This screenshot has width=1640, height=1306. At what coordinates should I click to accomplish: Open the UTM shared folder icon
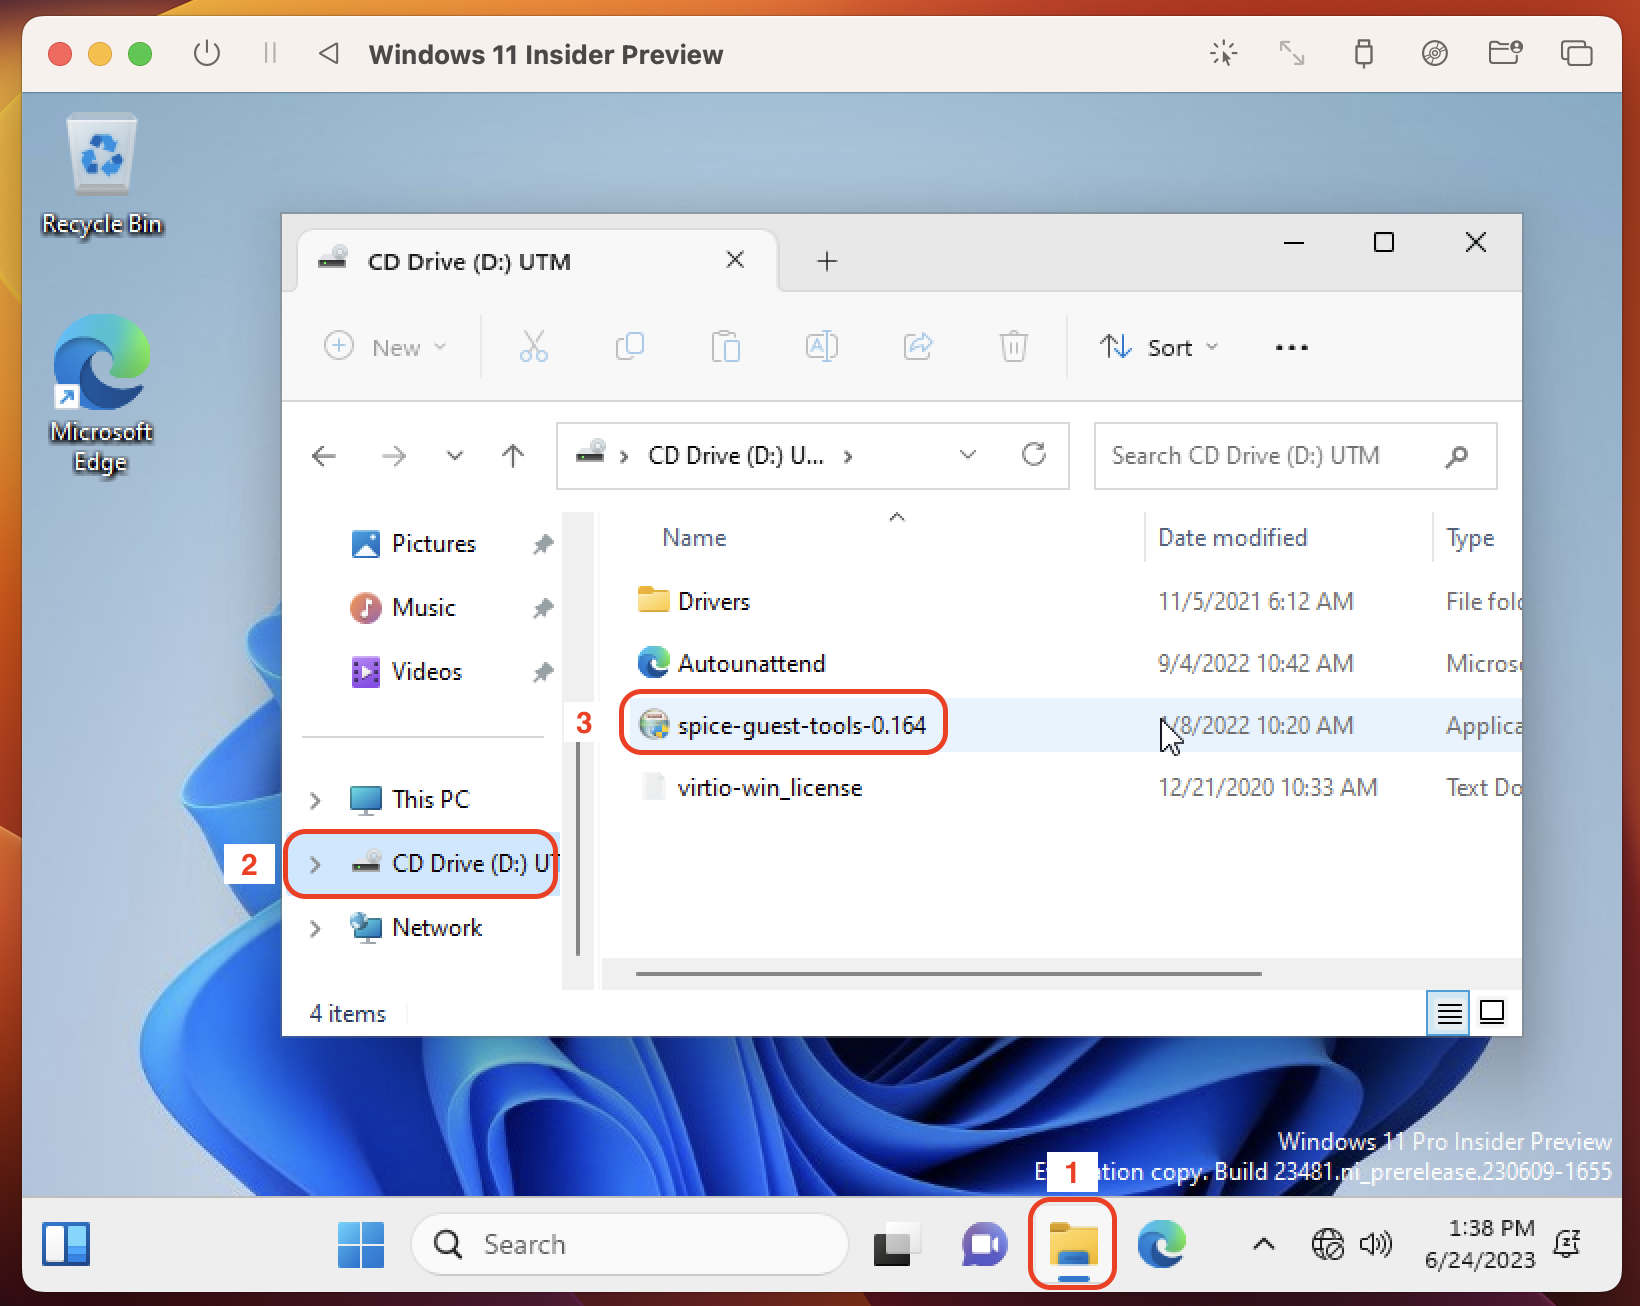tap(1505, 53)
